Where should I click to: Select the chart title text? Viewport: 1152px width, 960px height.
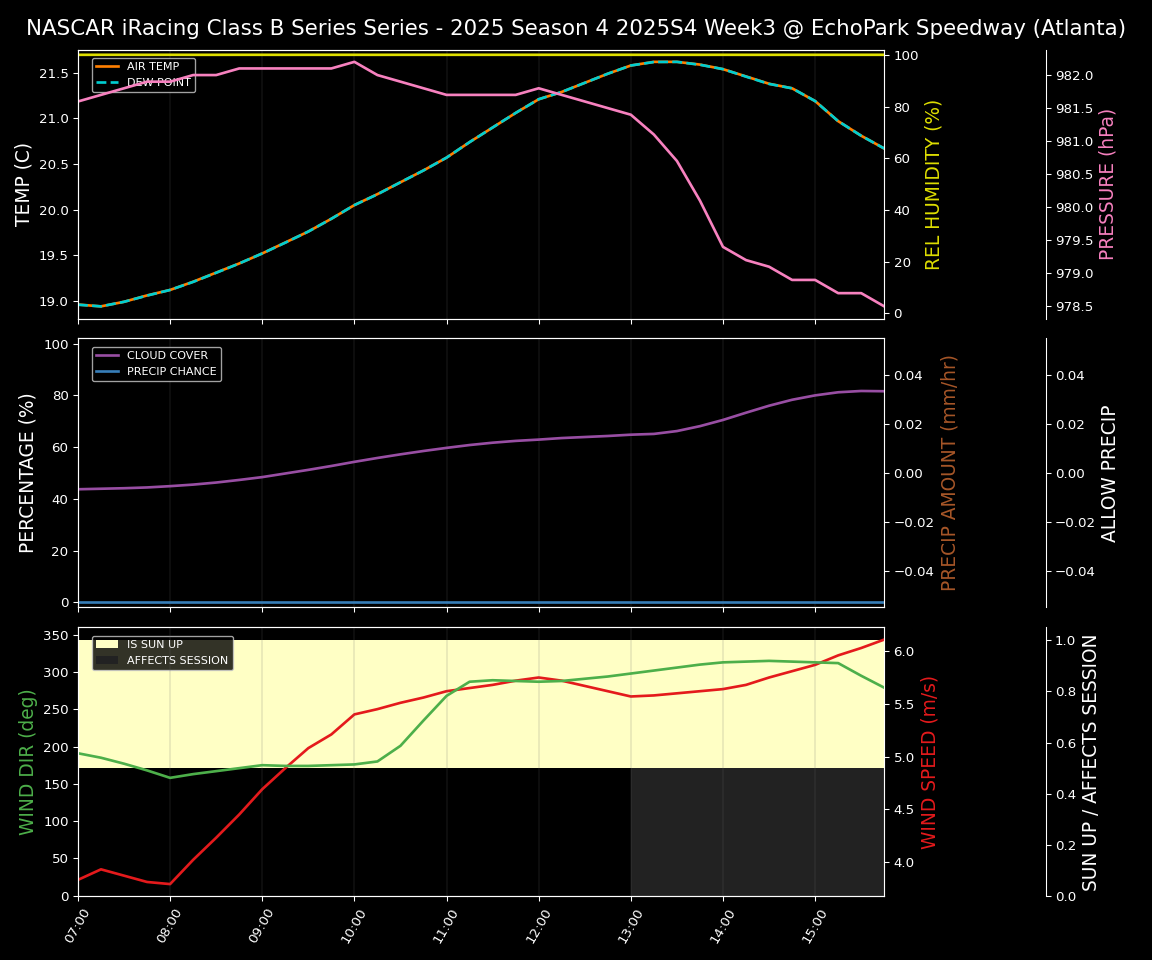pyautogui.click(x=576, y=28)
